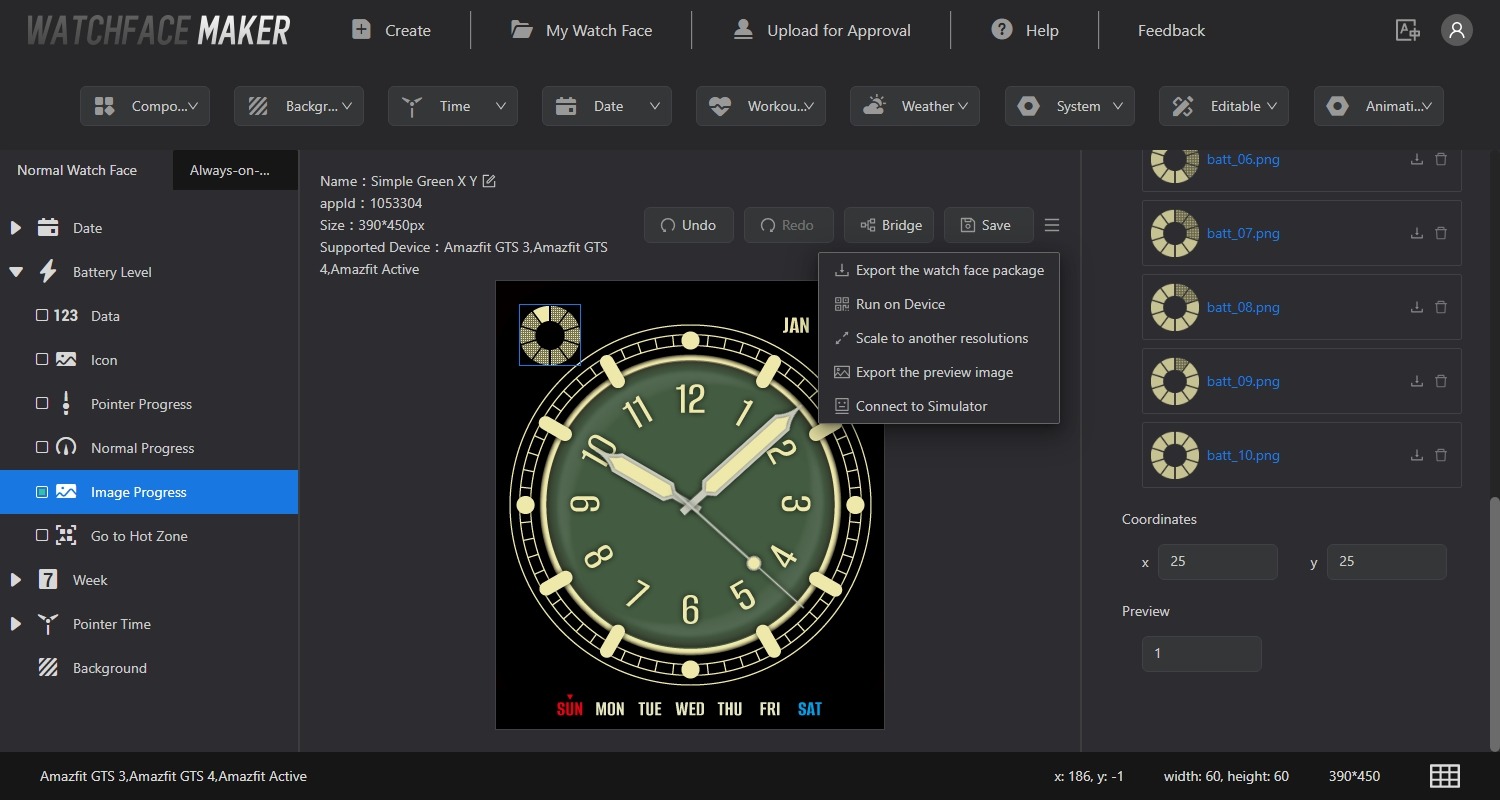The height and width of the screenshot is (800, 1500).
Task: Click the x coordinate input field
Action: (1217, 562)
